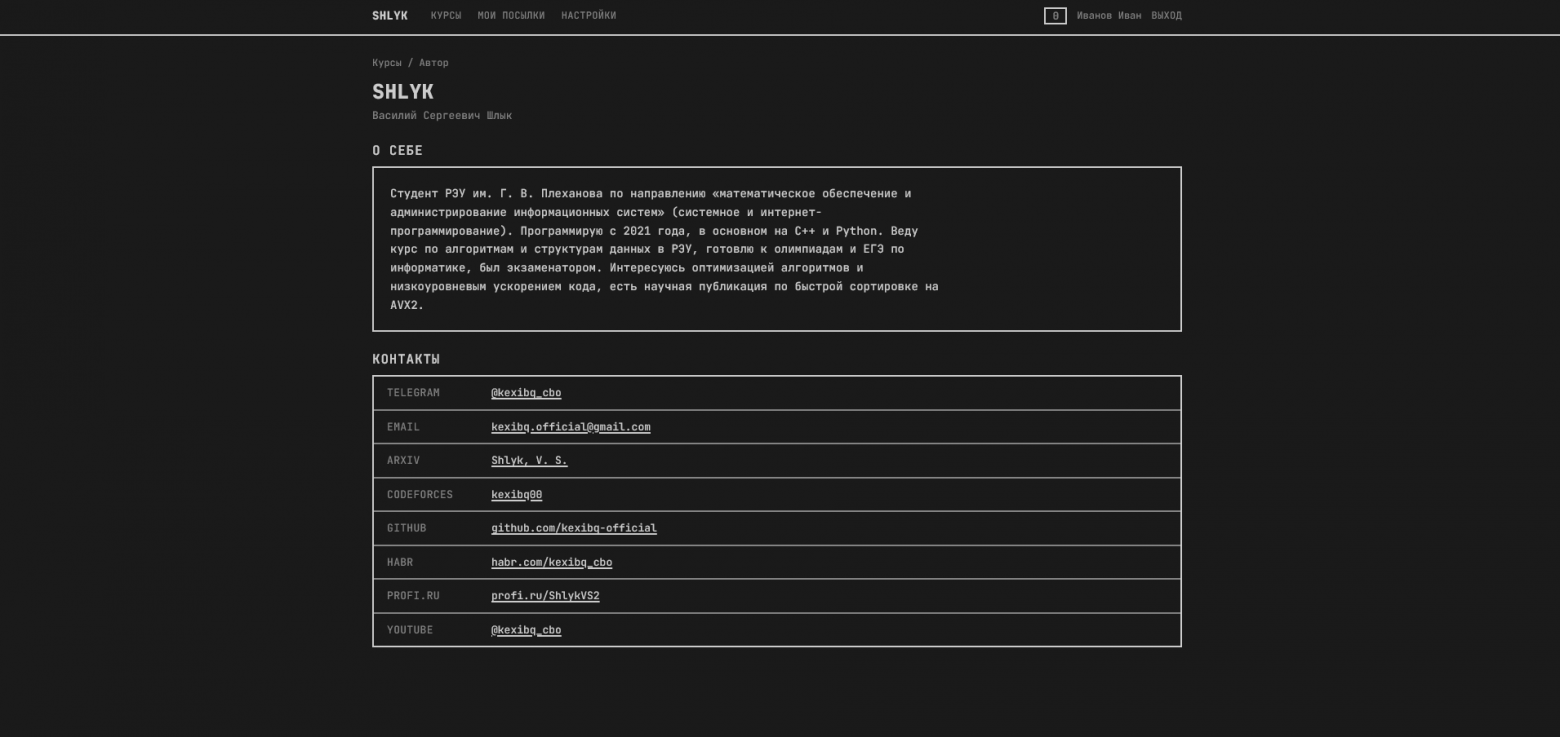Click the email kexibq.official@gmail.com
This screenshot has height=737, width=1560.
tap(571, 427)
